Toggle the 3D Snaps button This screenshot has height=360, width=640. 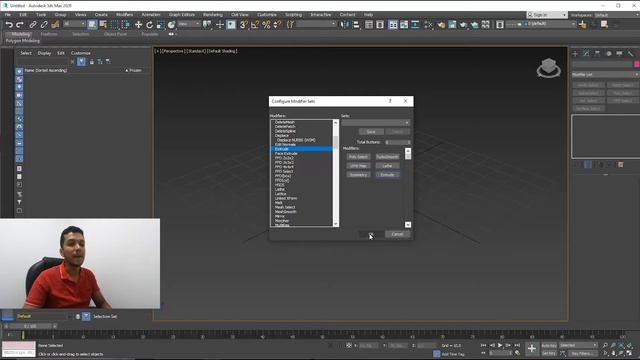click(x=243, y=24)
